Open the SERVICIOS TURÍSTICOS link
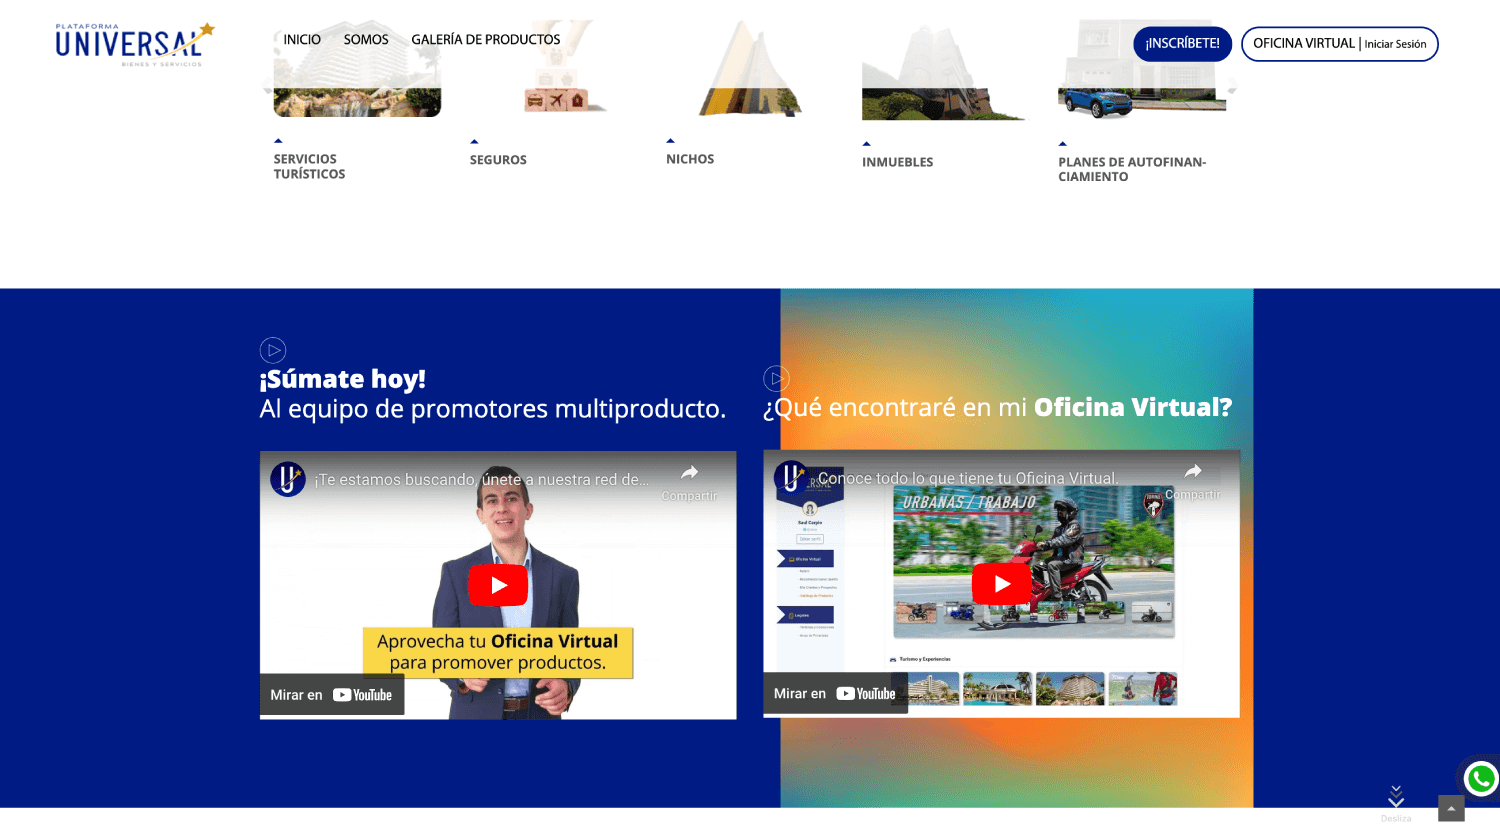 (309, 166)
